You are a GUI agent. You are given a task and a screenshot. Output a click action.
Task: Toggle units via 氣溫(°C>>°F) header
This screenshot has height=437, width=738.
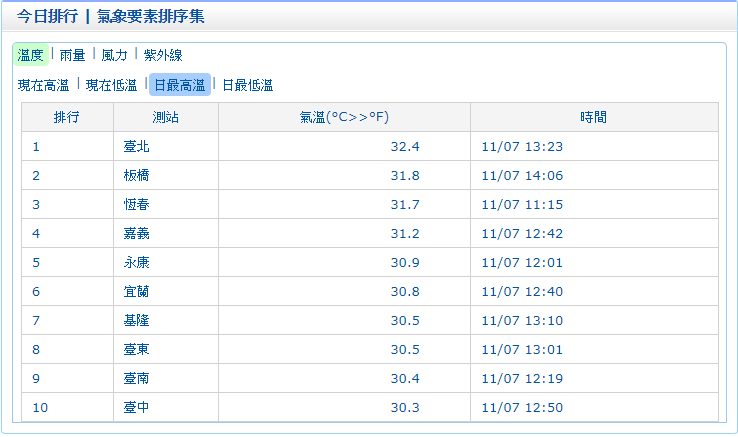[344, 117]
